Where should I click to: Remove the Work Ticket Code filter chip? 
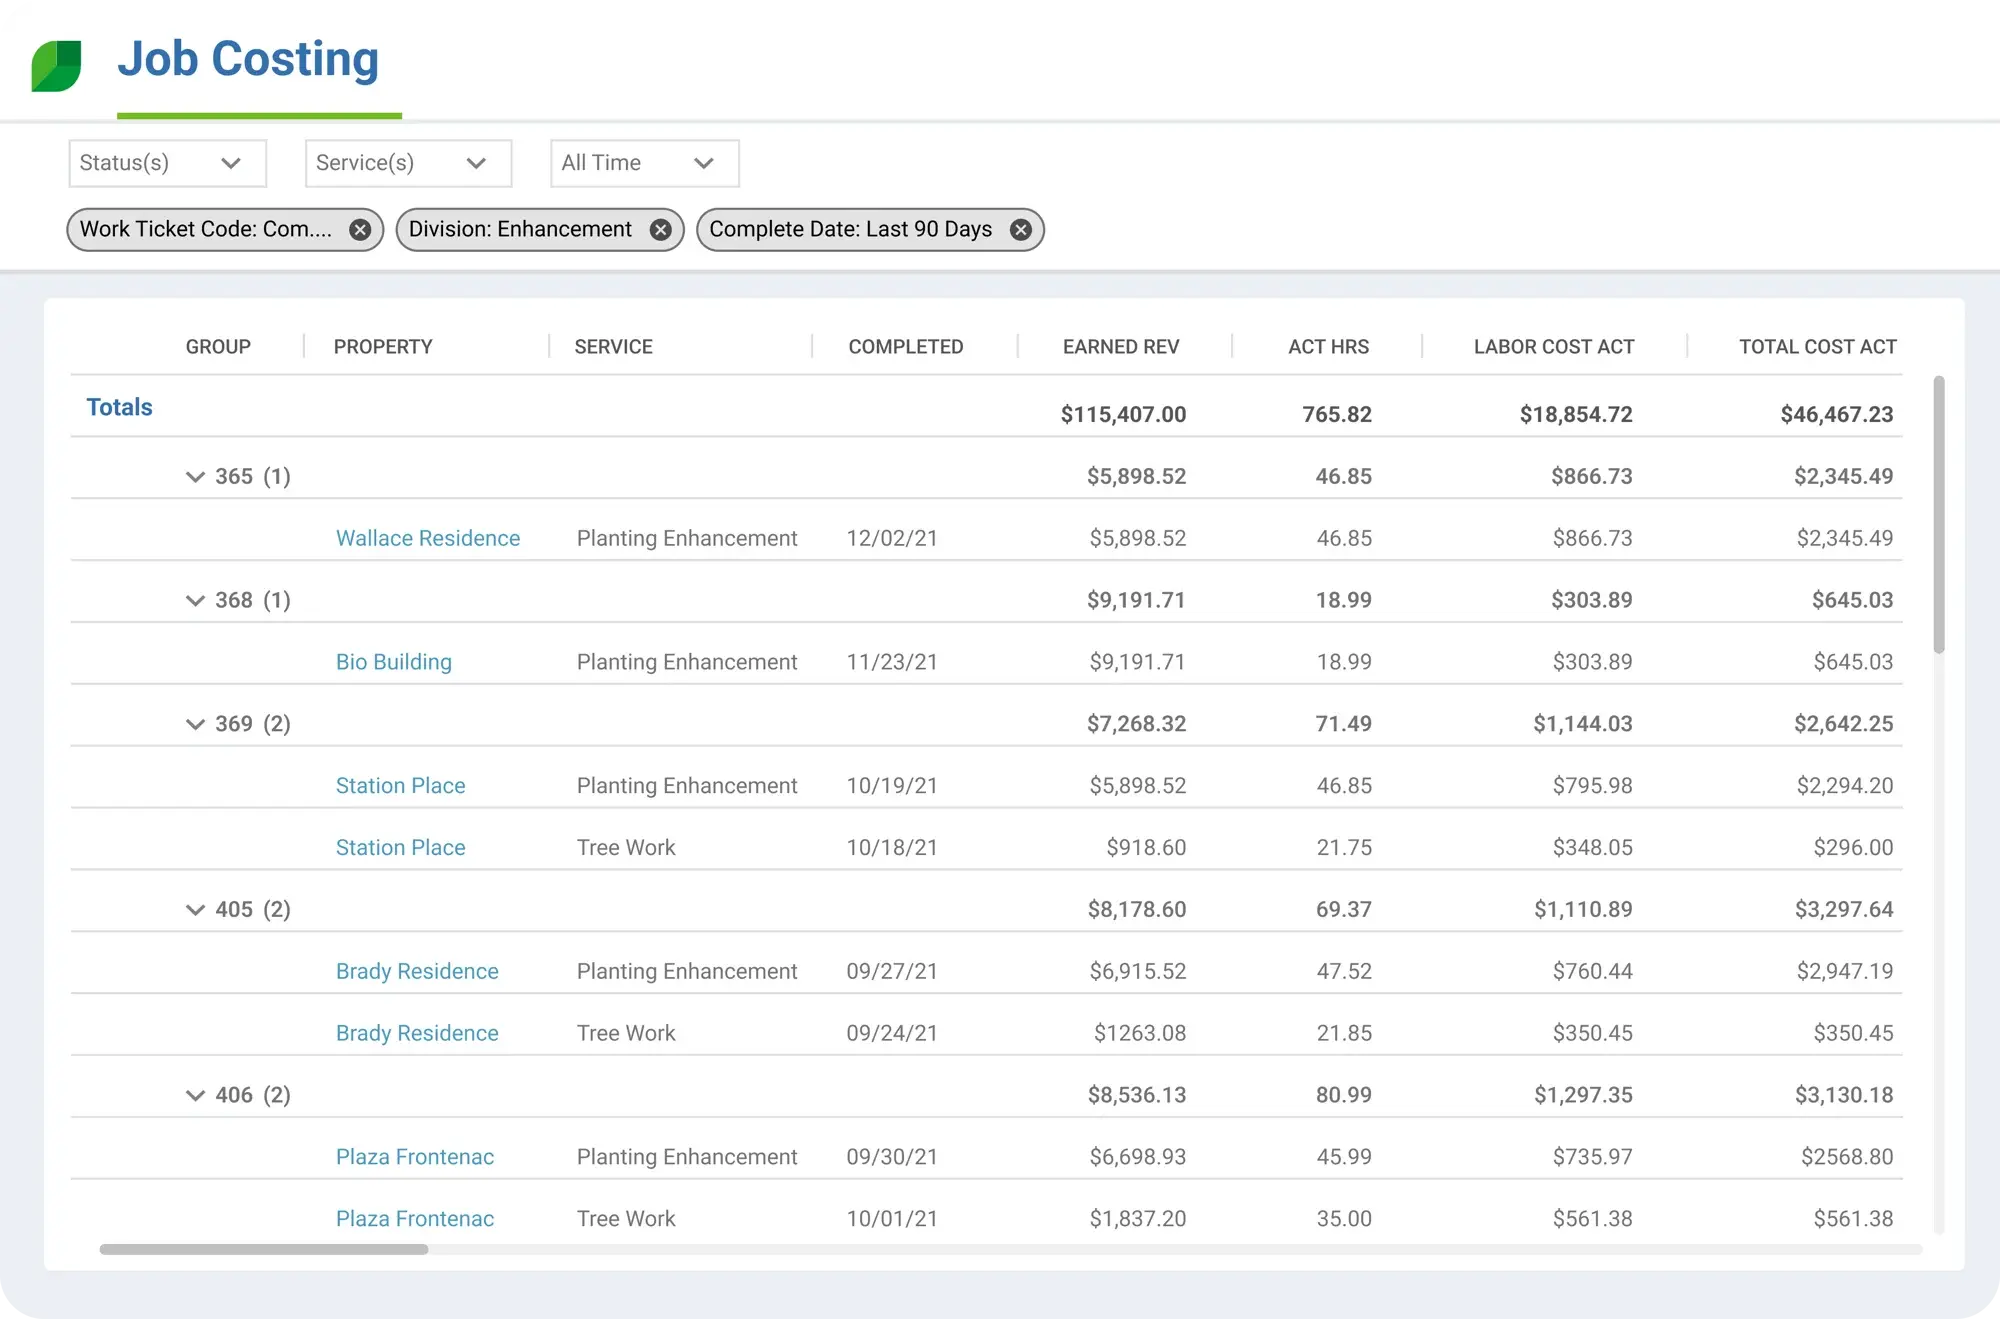(x=360, y=229)
